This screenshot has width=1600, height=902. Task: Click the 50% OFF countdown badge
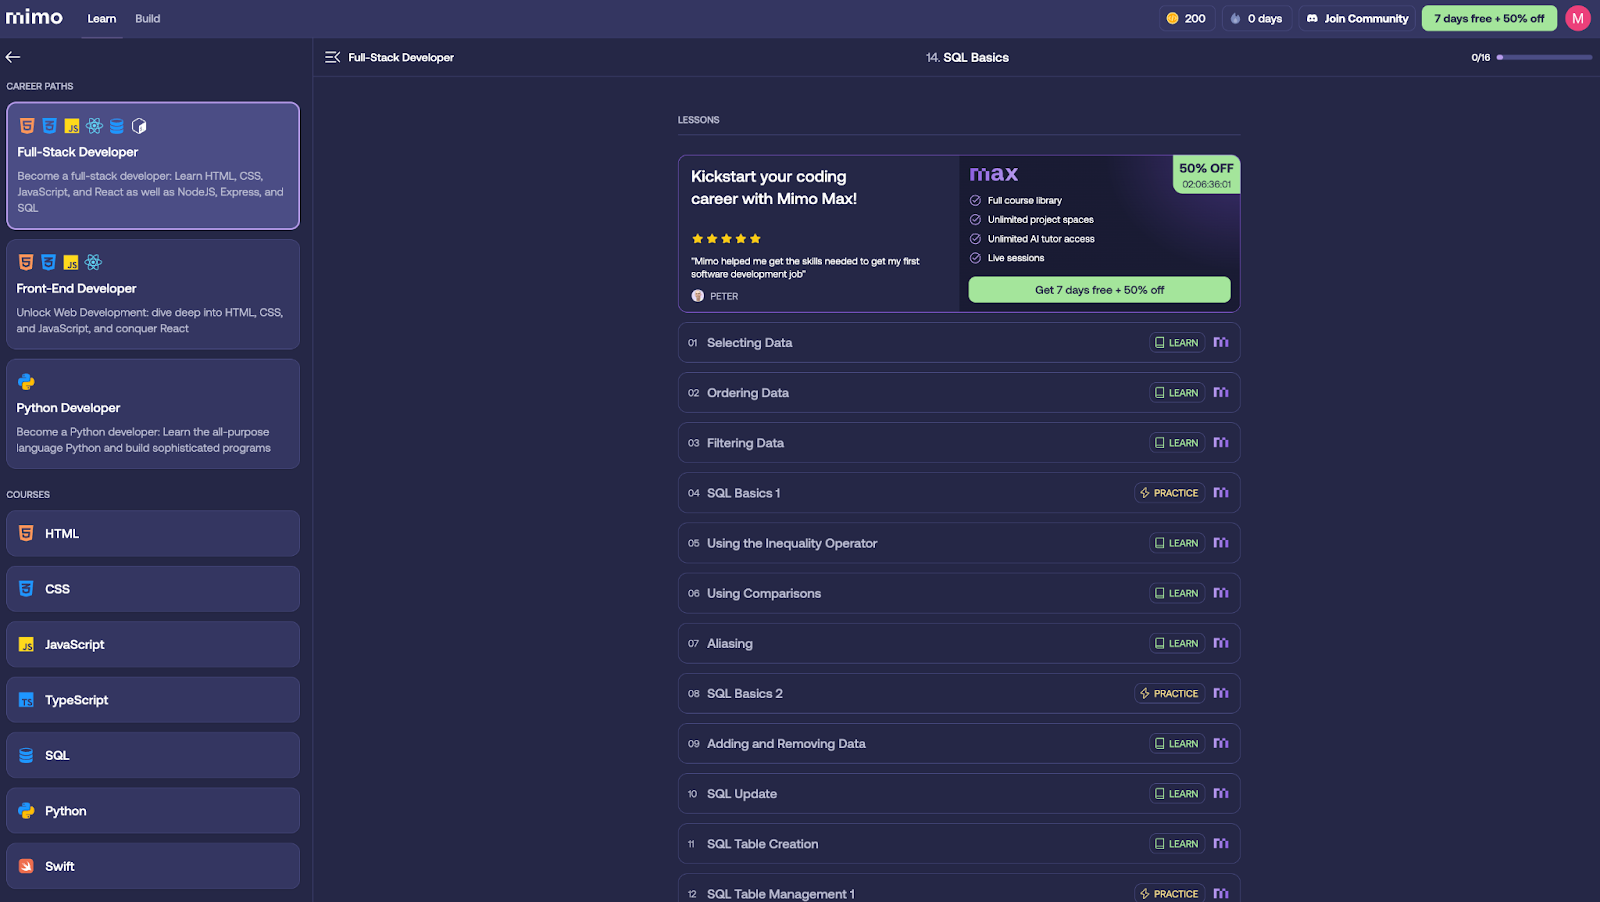[1206, 175]
